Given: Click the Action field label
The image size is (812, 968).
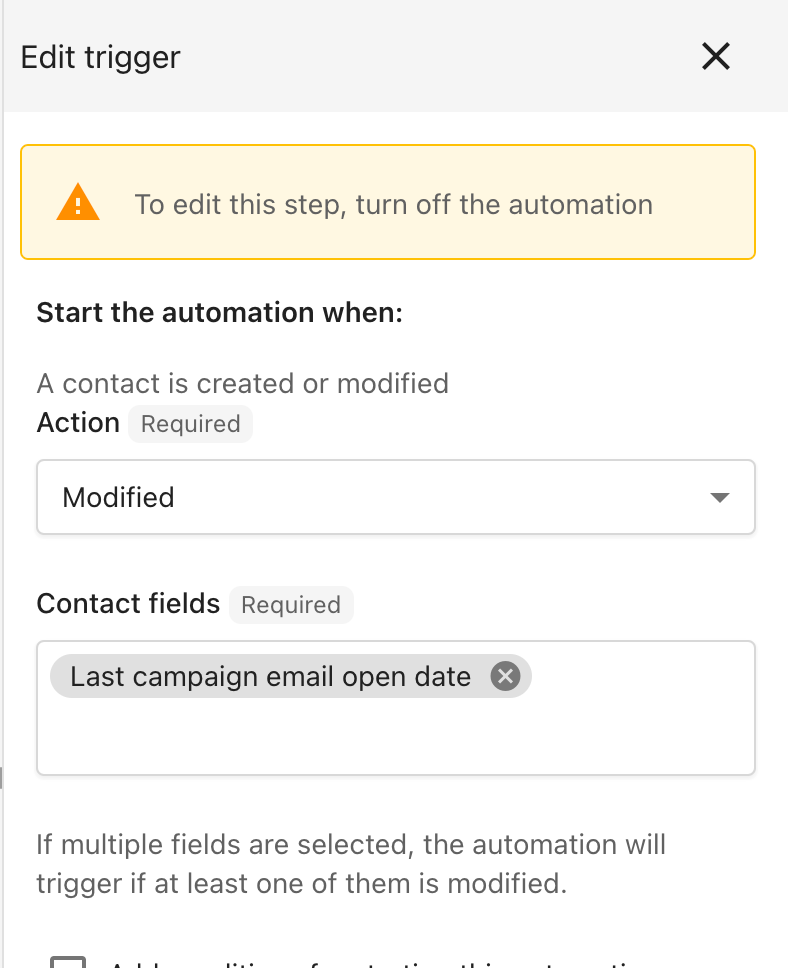Looking at the screenshot, I should pyautogui.click(x=78, y=423).
